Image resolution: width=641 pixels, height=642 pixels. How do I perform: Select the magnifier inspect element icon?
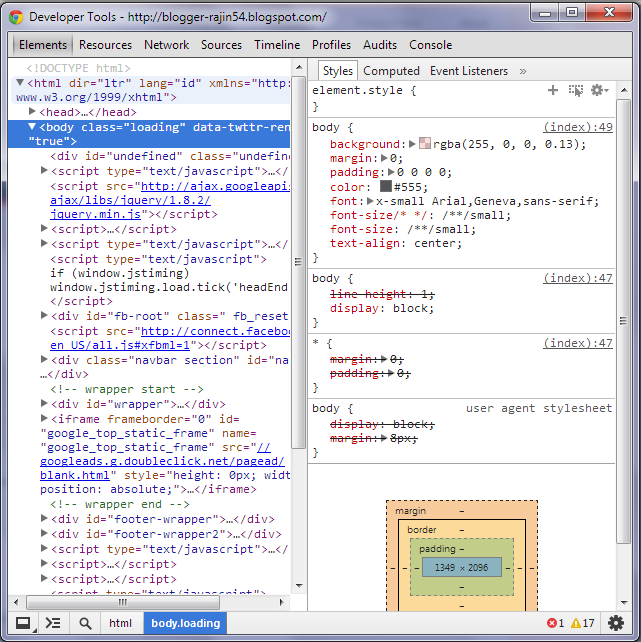85,623
